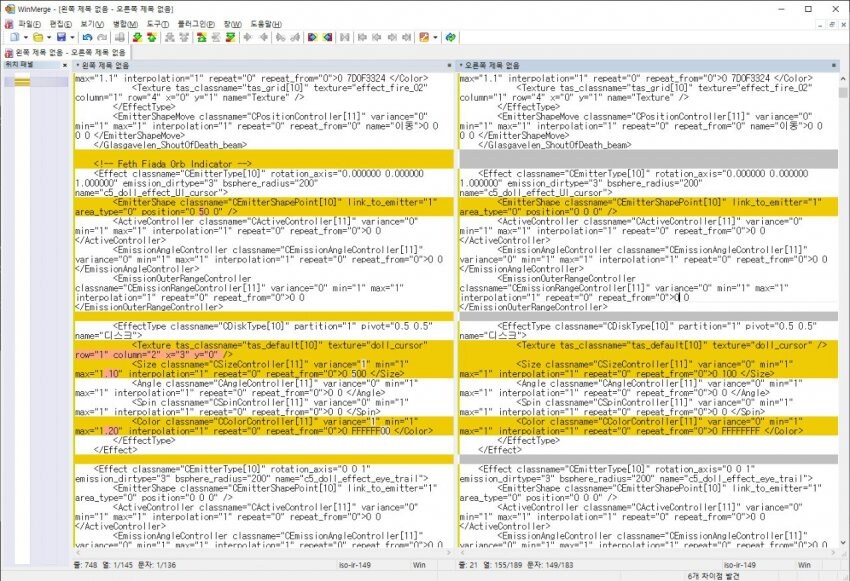Image resolution: width=850 pixels, height=581 pixels.
Task: Expand the New document dropdown arrow
Action: [x=23, y=37]
